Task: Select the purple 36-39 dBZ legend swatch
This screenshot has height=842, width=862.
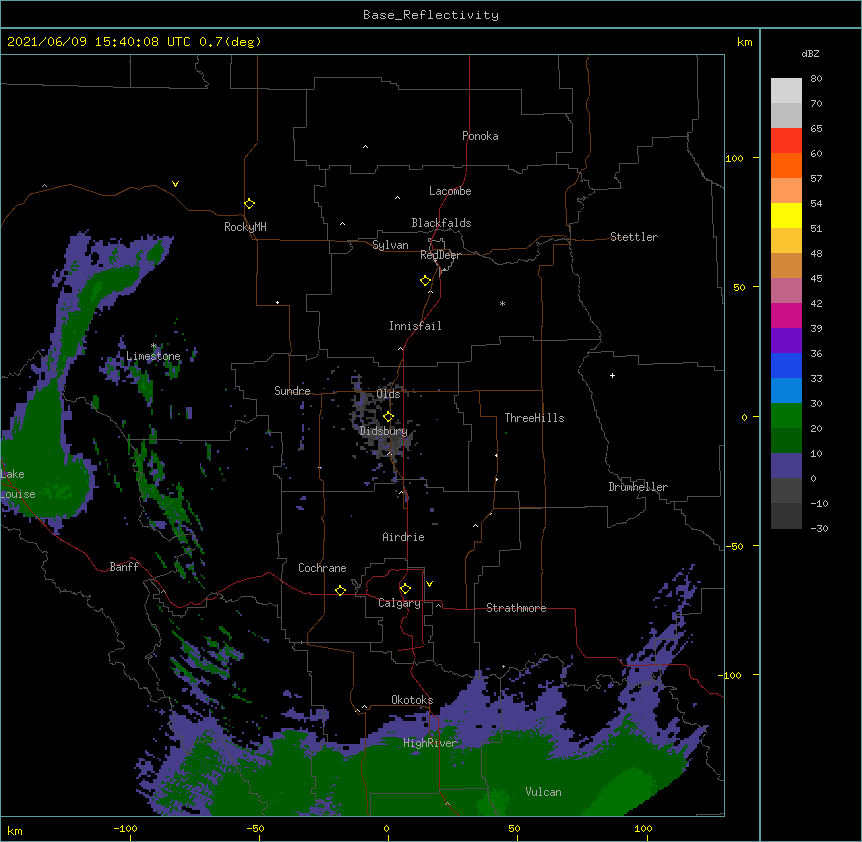Action: click(786, 340)
